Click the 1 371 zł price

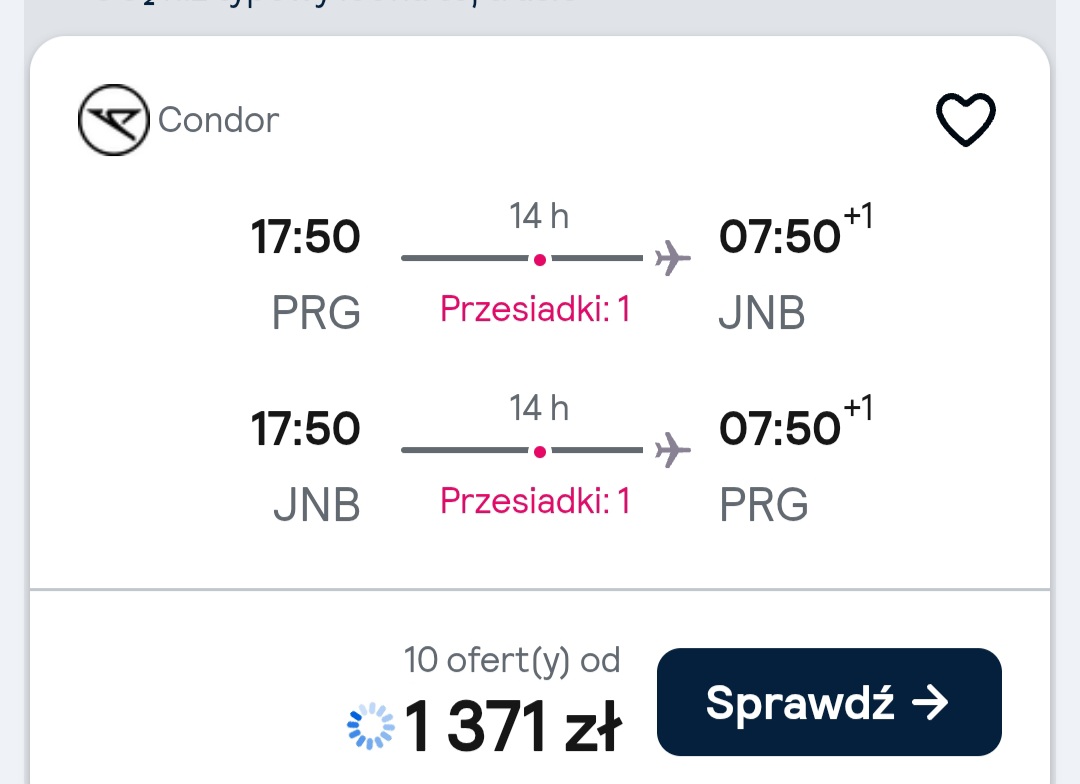tap(512, 726)
